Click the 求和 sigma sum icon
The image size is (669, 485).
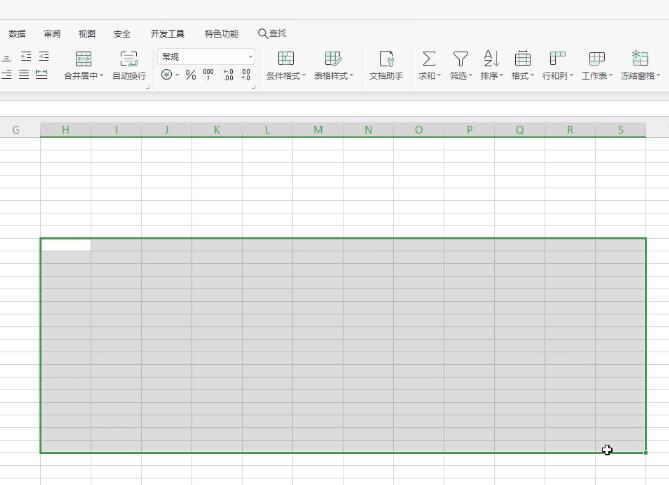pyautogui.click(x=429, y=58)
